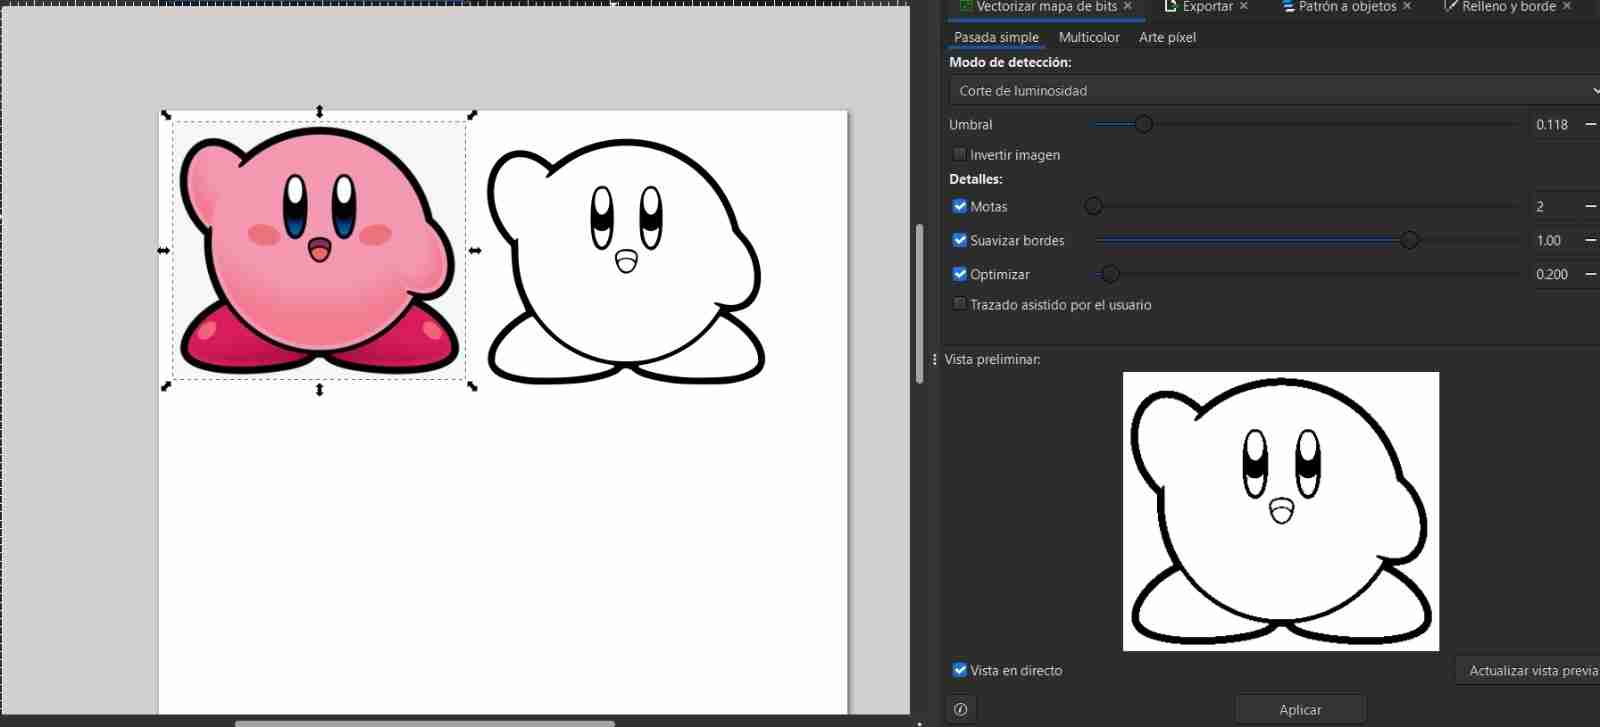Click the Aplicar button
Screen dimensions: 1600x727
(1300, 709)
